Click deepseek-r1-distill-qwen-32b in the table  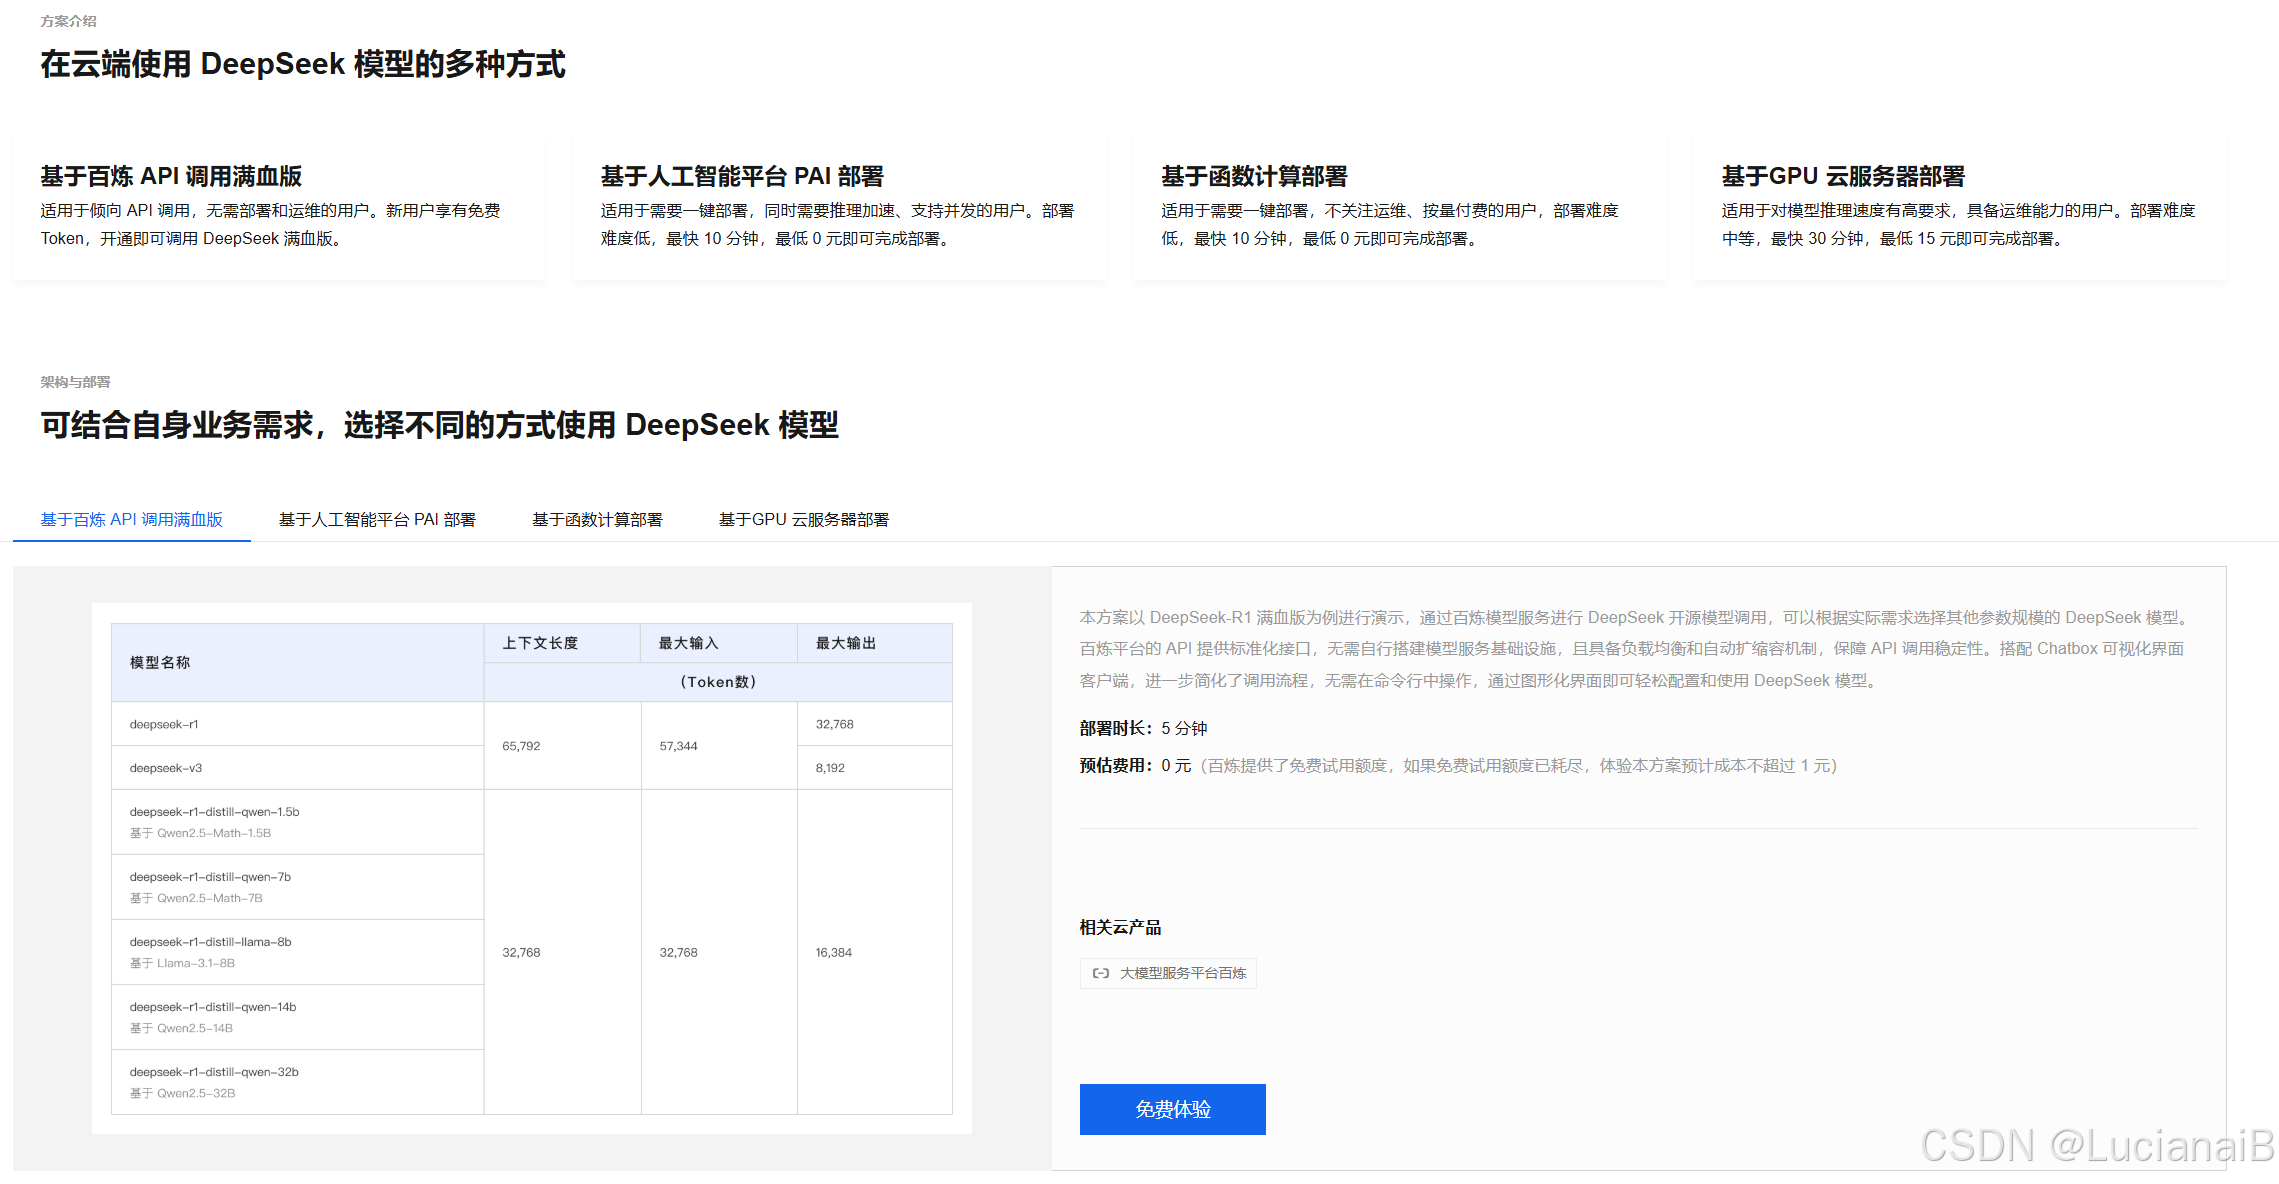[x=214, y=1072]
